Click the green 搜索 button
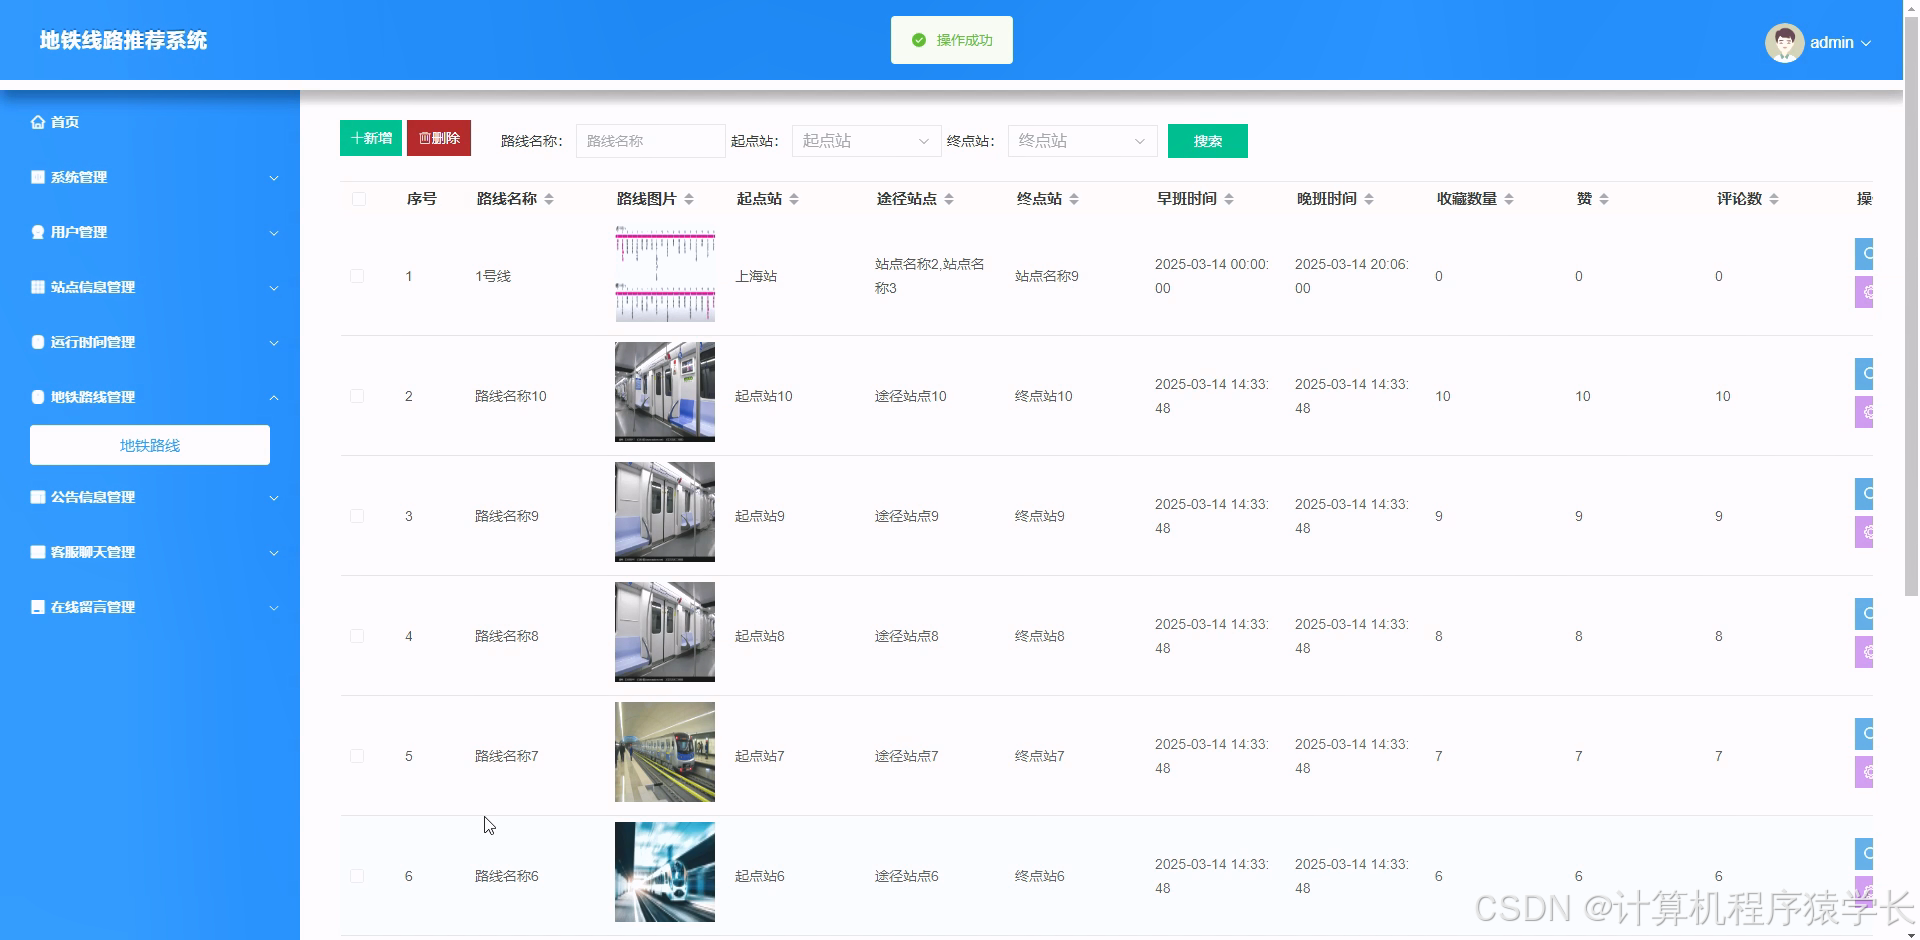 1208,141
